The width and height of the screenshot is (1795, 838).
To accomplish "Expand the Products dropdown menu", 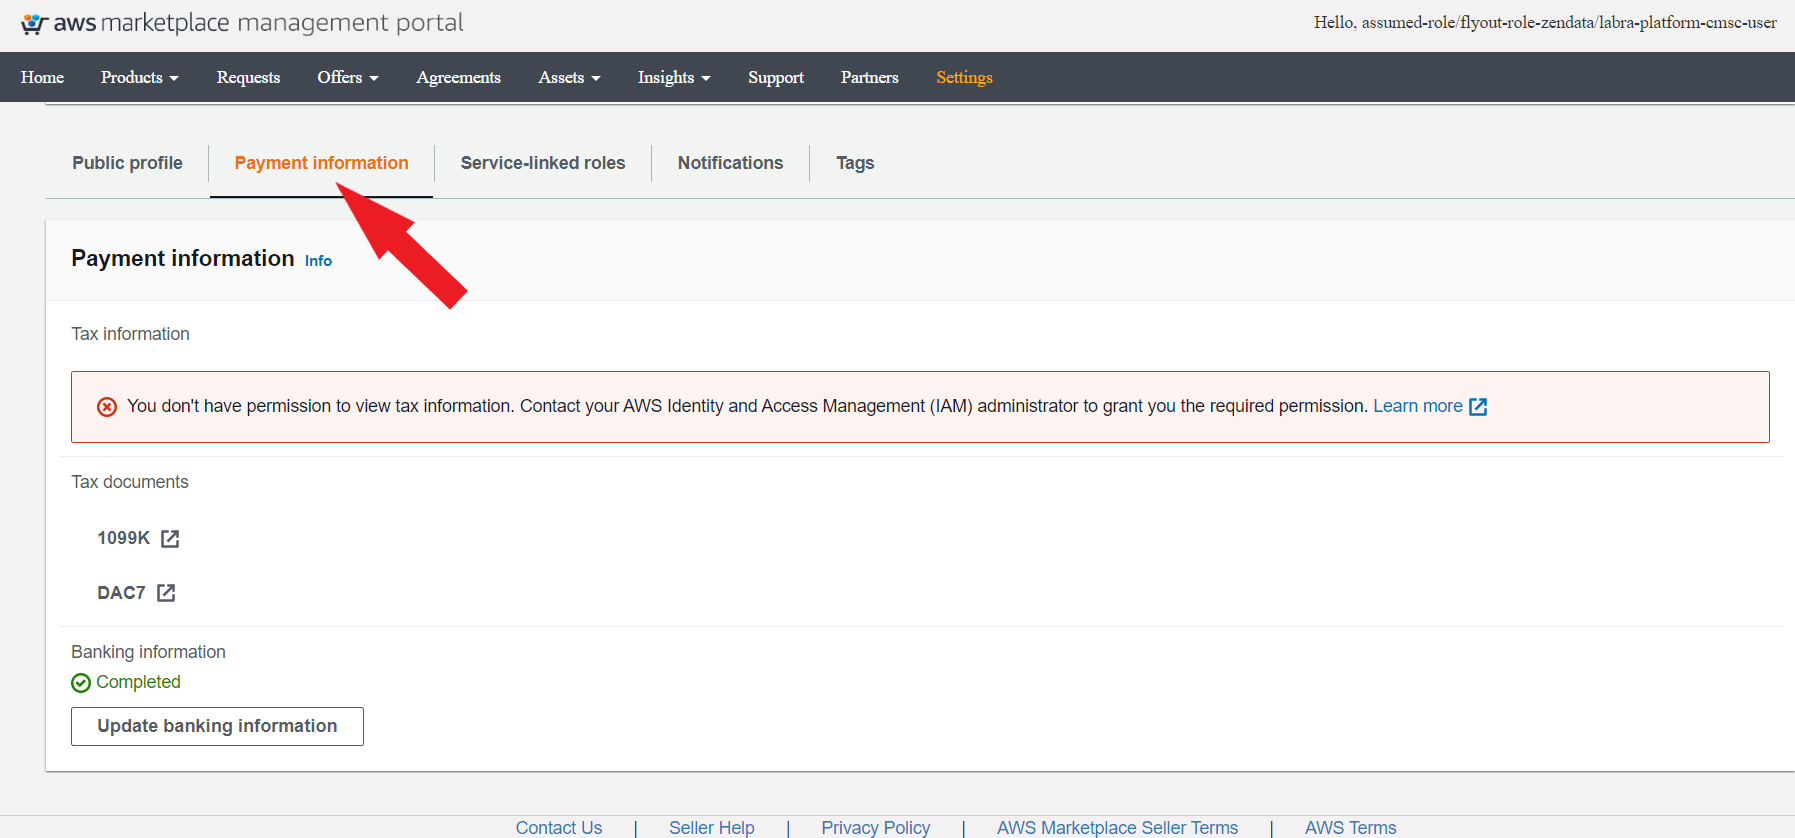I will pyautogui.click(x=140, y=77).
